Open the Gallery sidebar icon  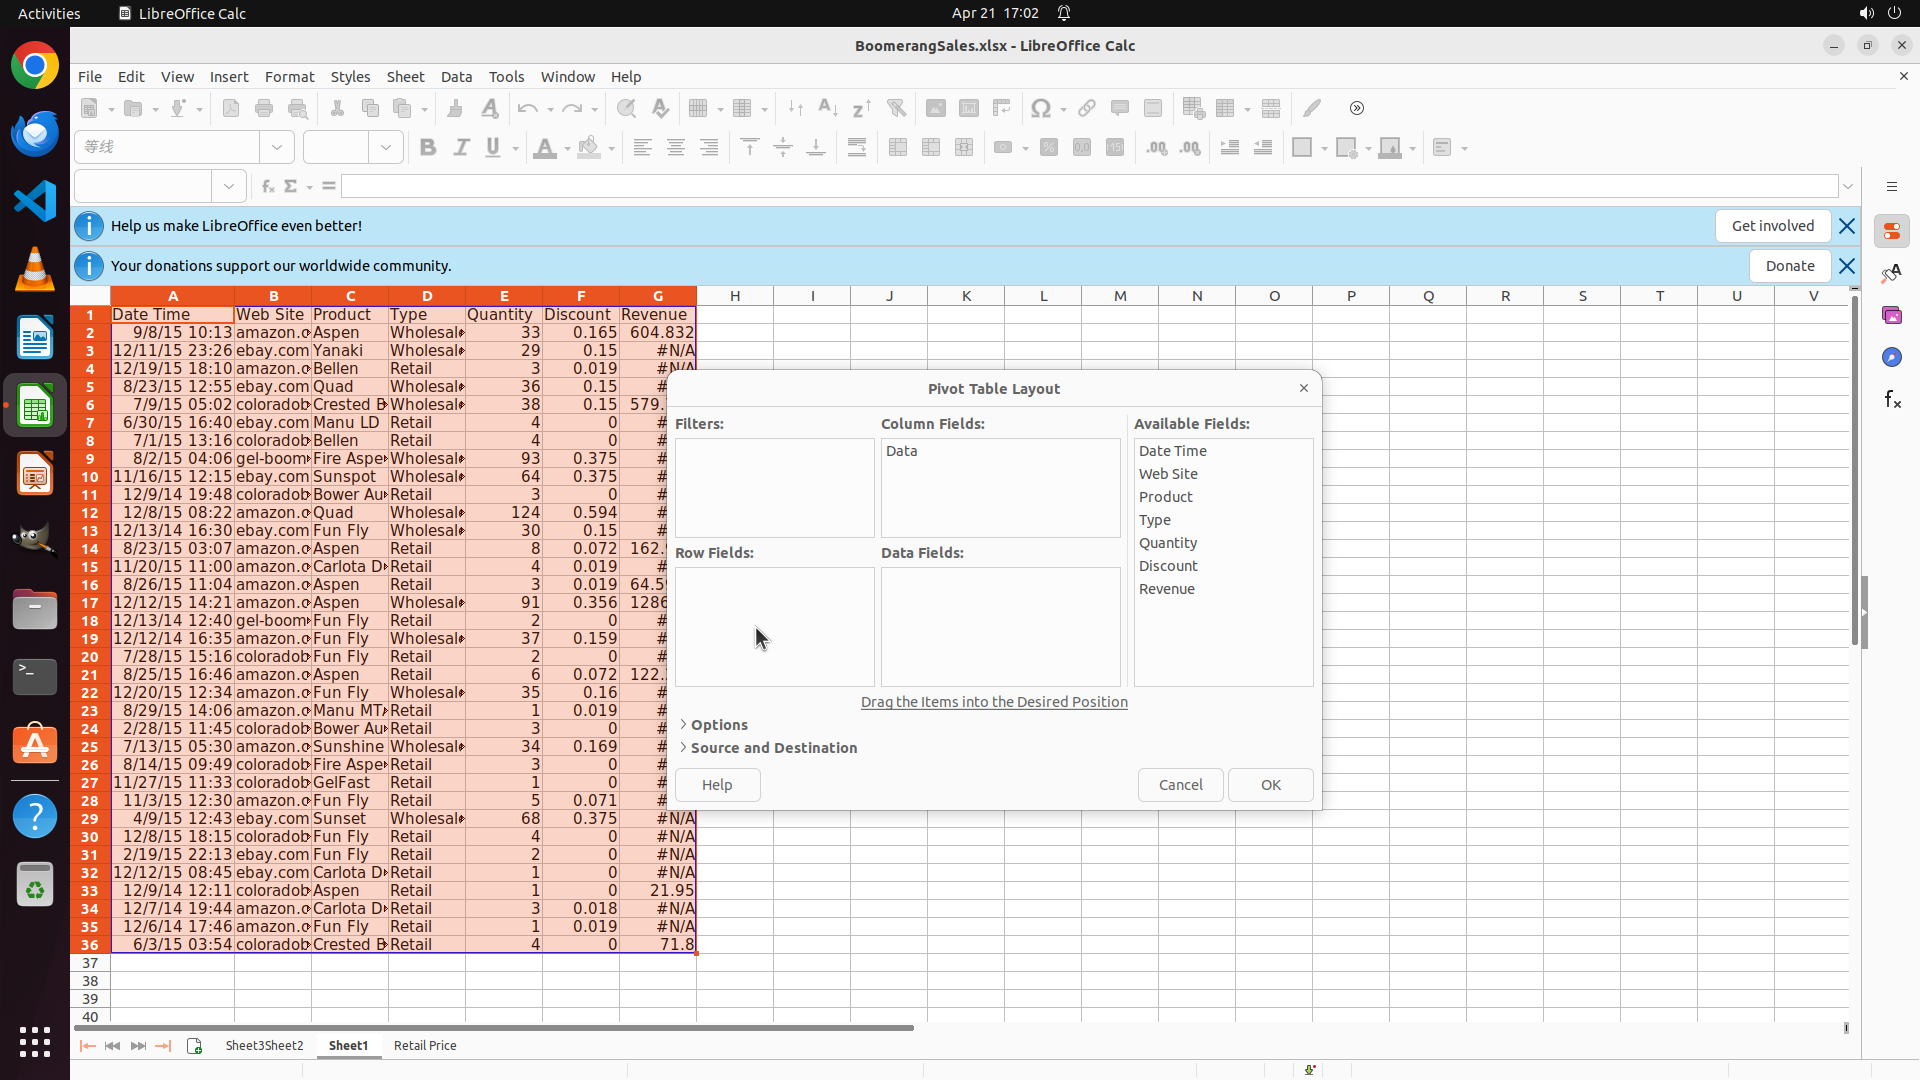[x=1891, y=315]
